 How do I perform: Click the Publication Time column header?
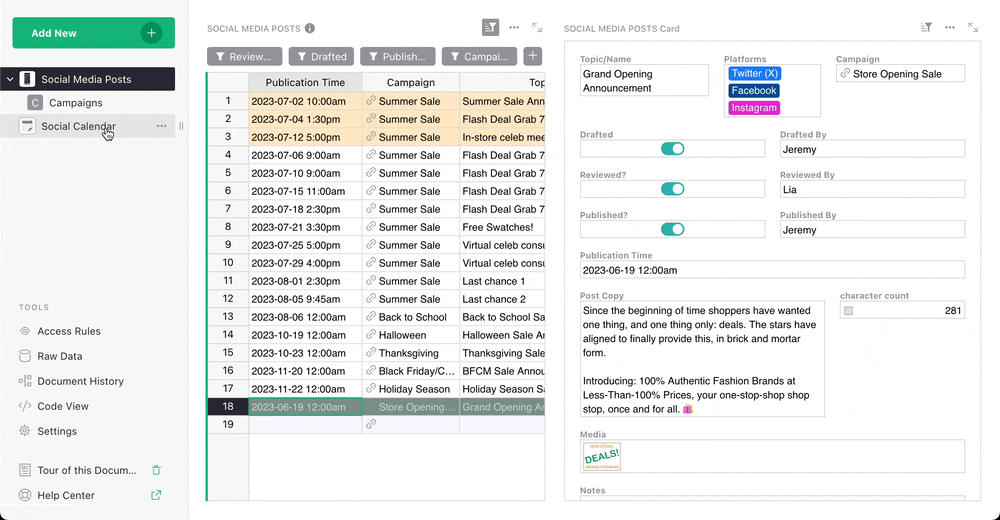point(305,82)
